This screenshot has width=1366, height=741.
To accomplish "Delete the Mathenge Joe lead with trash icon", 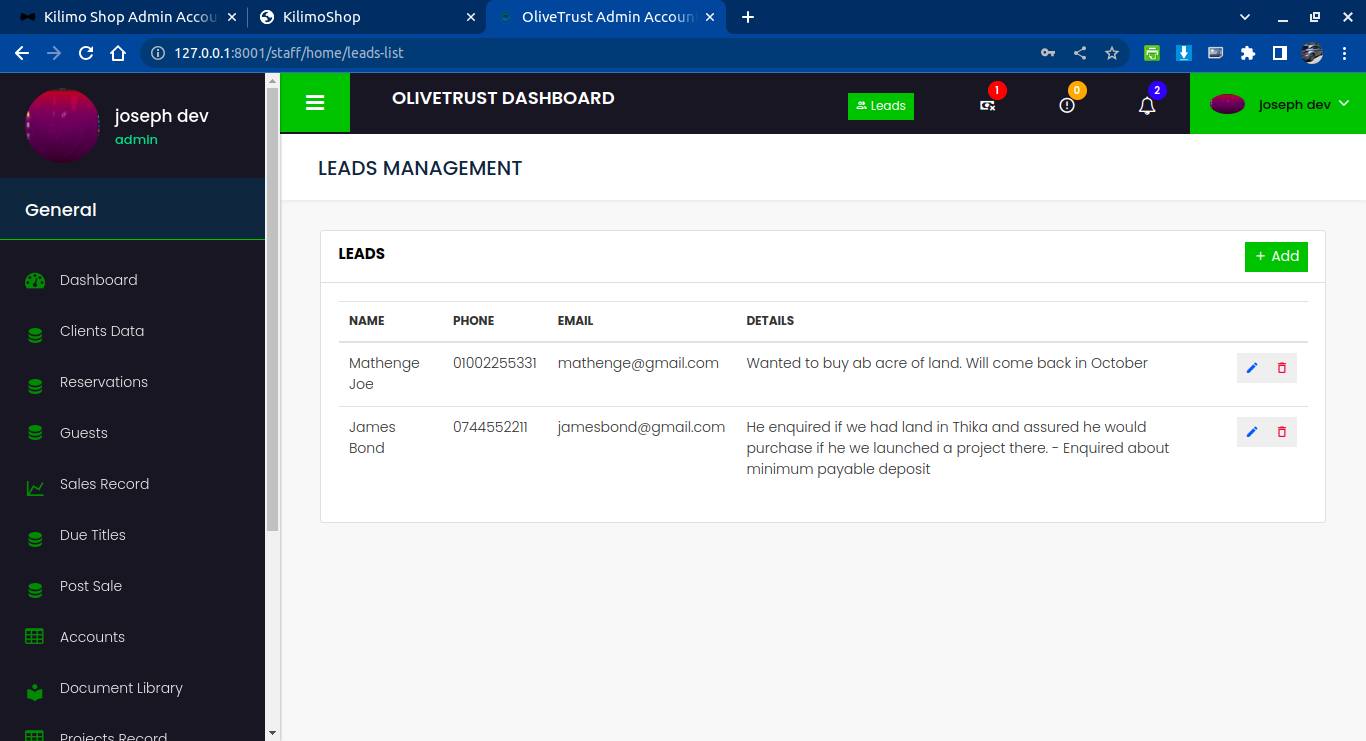I will pyautogui.click(x=1281, y=368).
